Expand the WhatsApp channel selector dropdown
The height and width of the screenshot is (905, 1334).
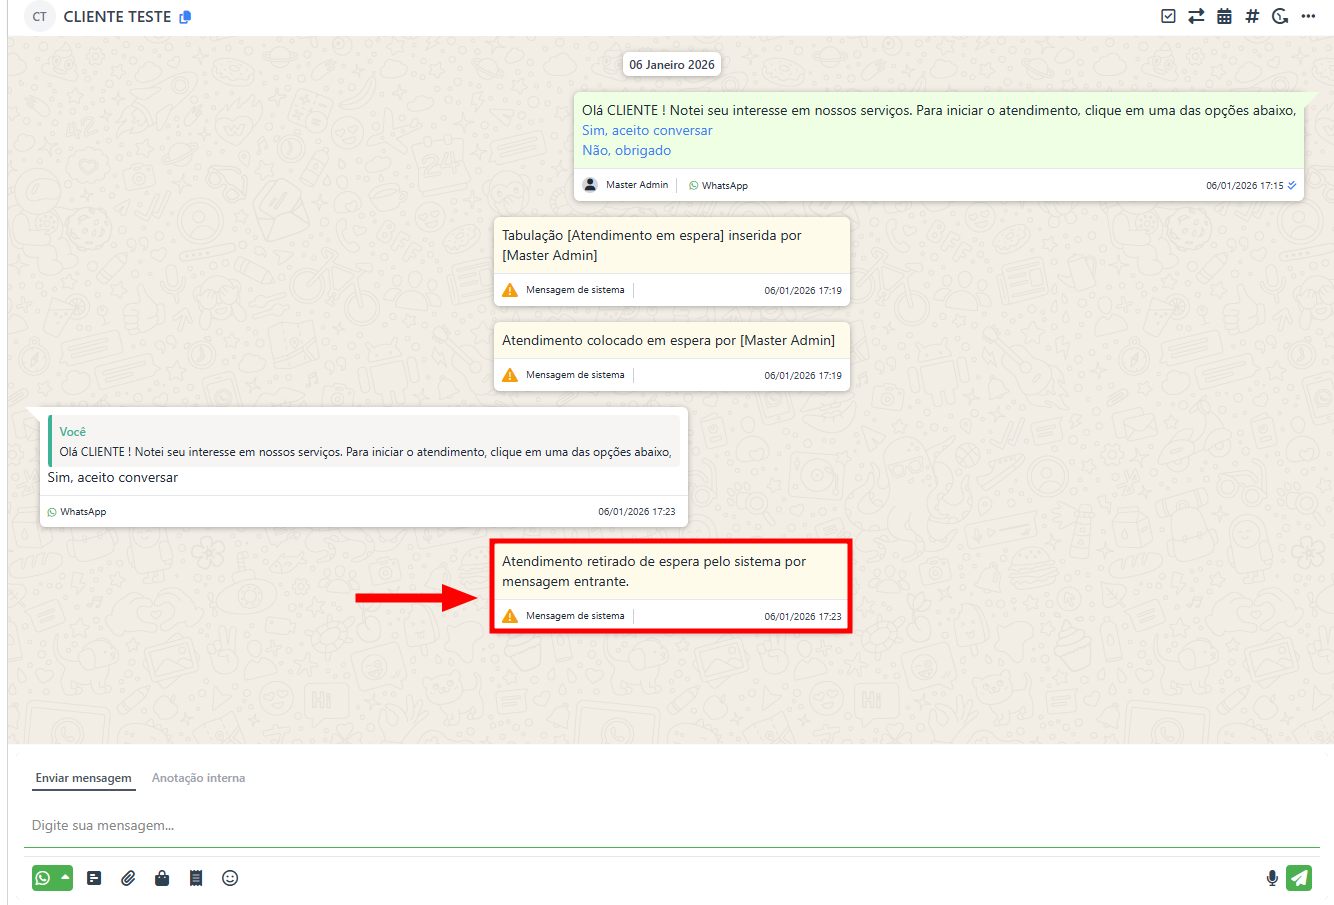(x=65, y=877)
